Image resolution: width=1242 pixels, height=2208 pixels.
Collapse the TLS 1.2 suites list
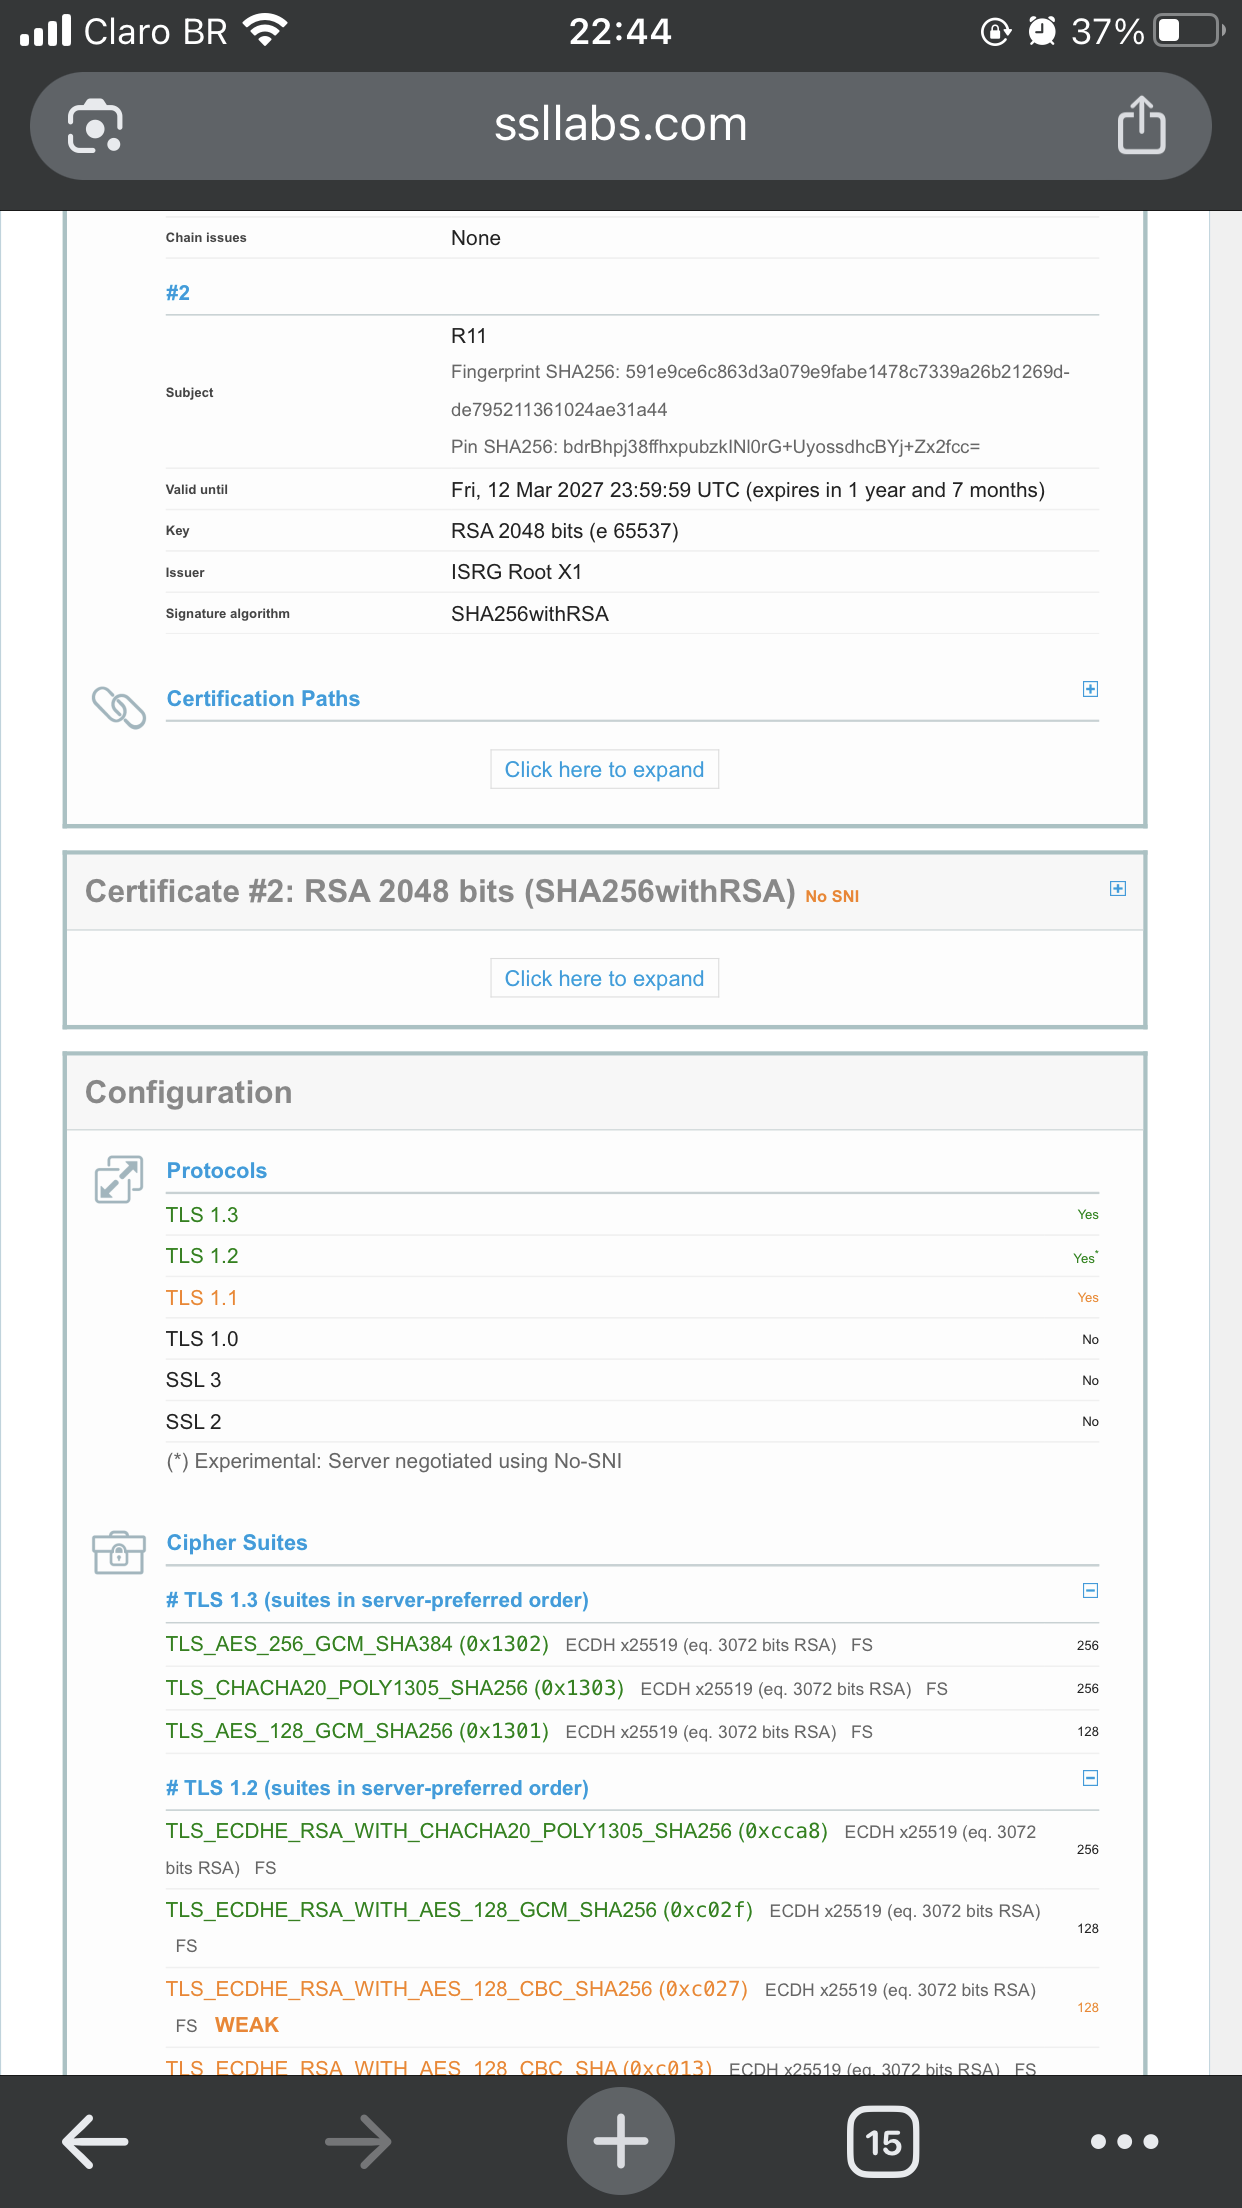(1090, 1778)
